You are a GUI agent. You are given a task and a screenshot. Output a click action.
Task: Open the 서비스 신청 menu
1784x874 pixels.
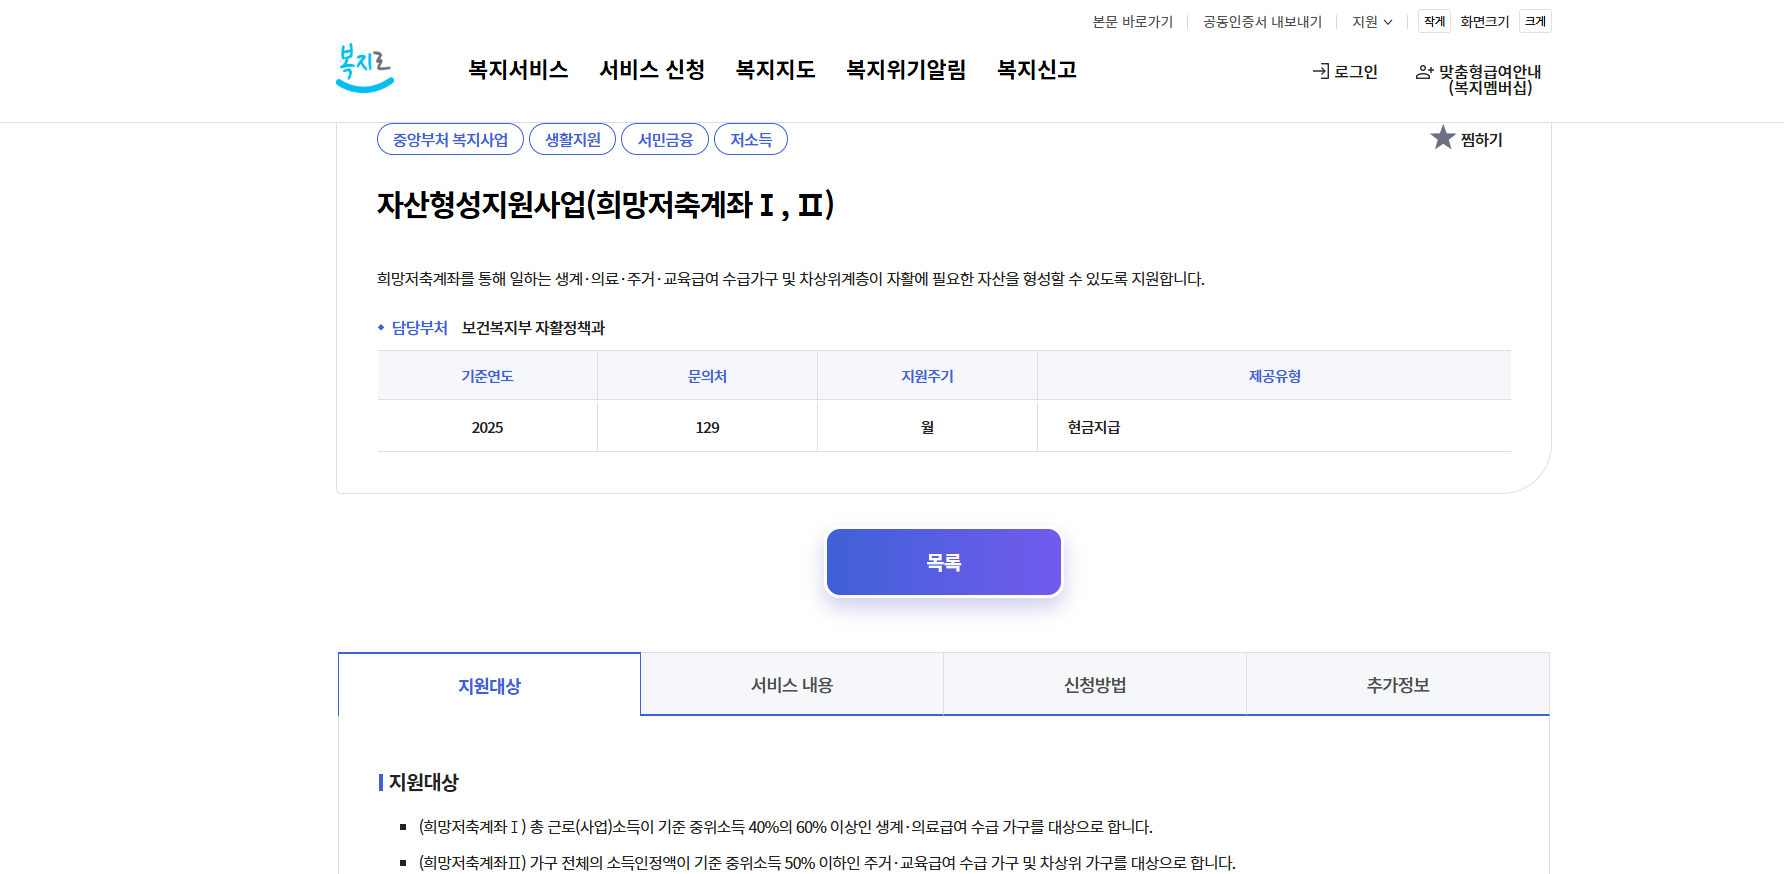click(x=652, y=70)
